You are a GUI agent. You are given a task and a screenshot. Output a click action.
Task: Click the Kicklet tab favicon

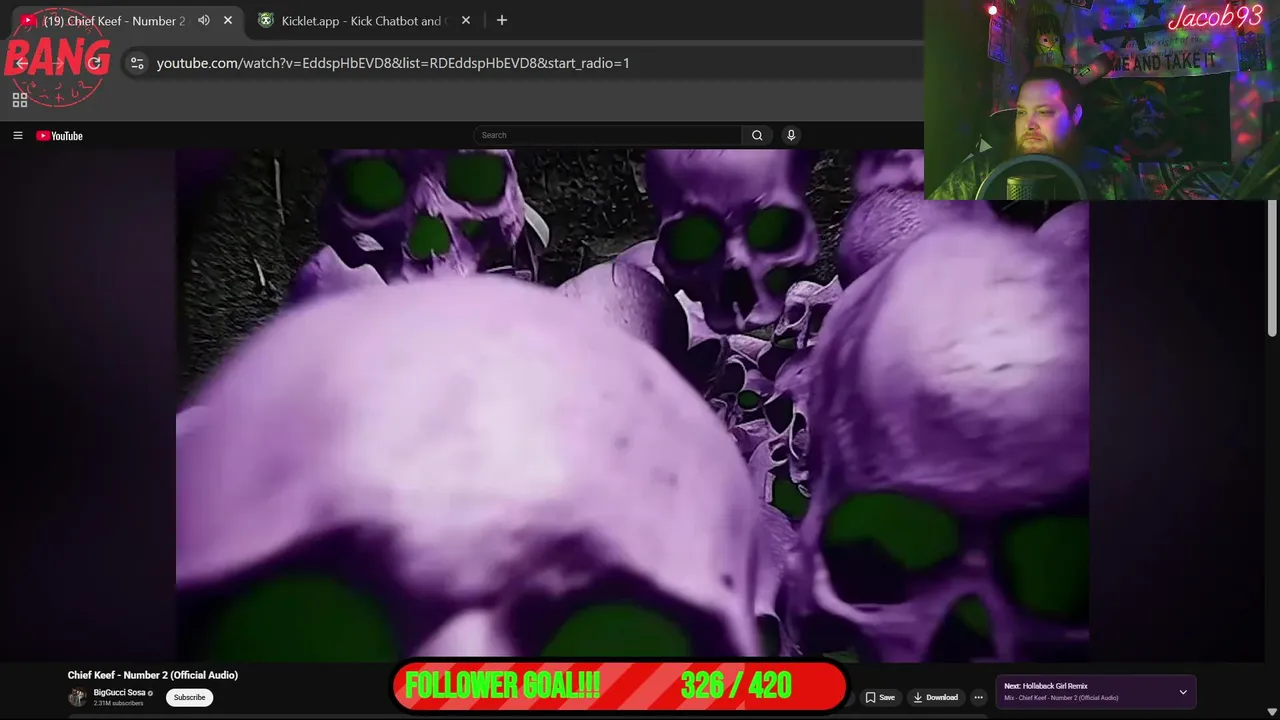(x=266, y=20)
